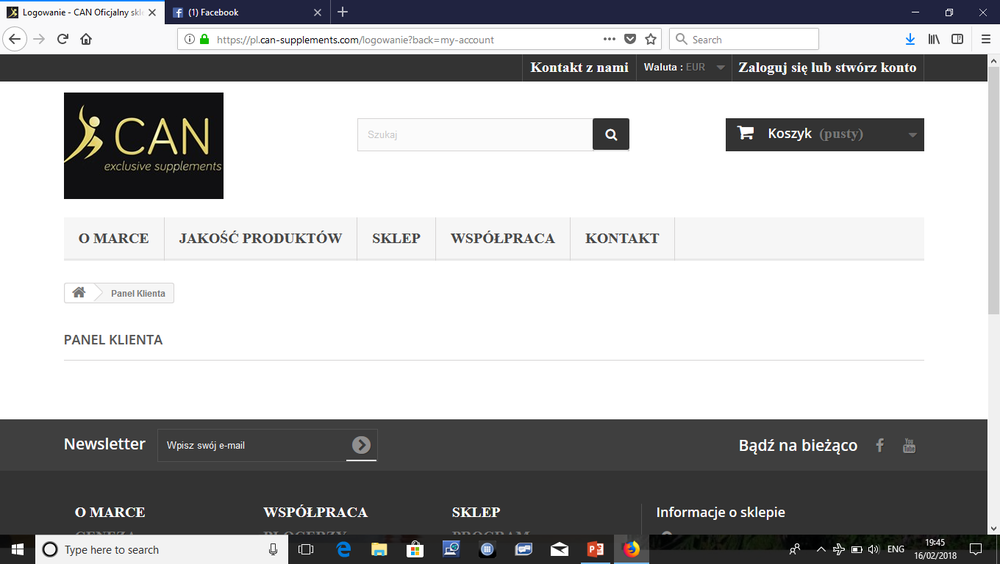Click Zaloguj się lub stwórz konto
This screenshot has width=1000, height=564.
(x=827, y=67)
